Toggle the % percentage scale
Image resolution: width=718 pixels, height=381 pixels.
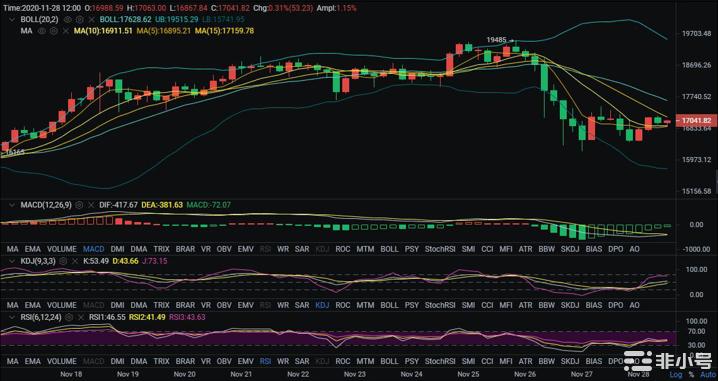[x=691, y=375]
